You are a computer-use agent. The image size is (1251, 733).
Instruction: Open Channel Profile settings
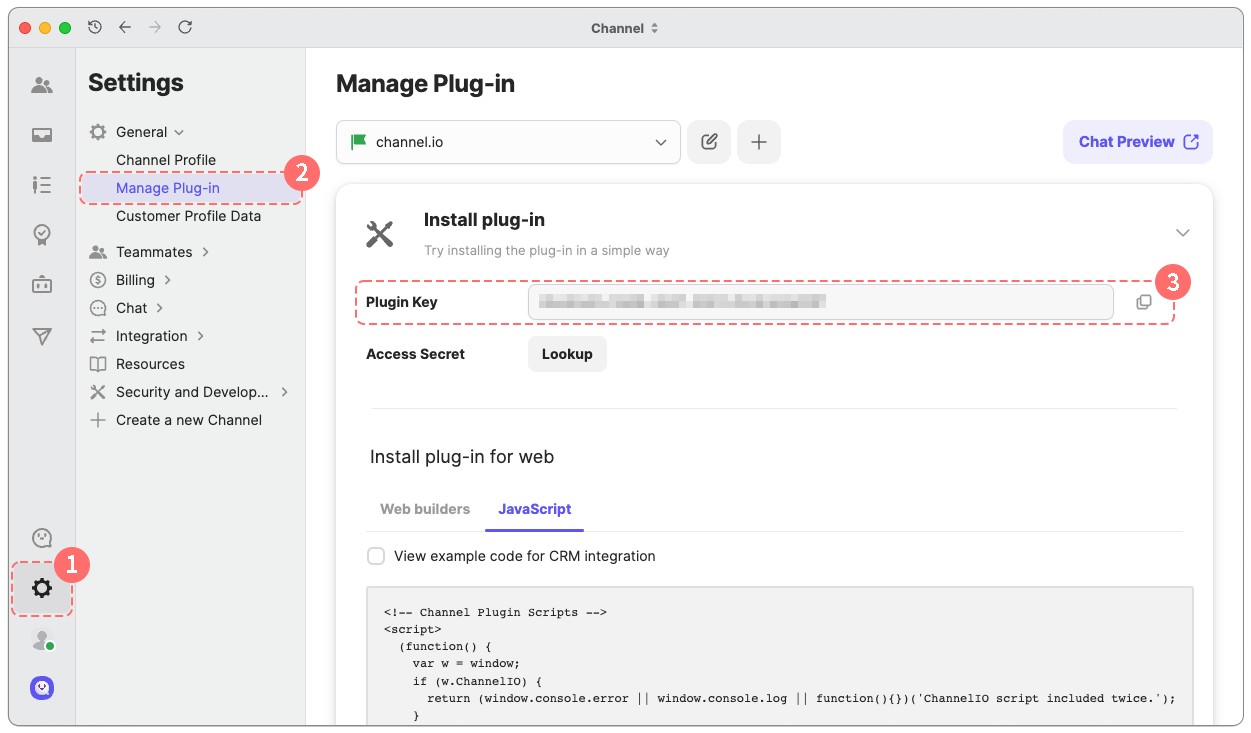[x=166, y=160]
